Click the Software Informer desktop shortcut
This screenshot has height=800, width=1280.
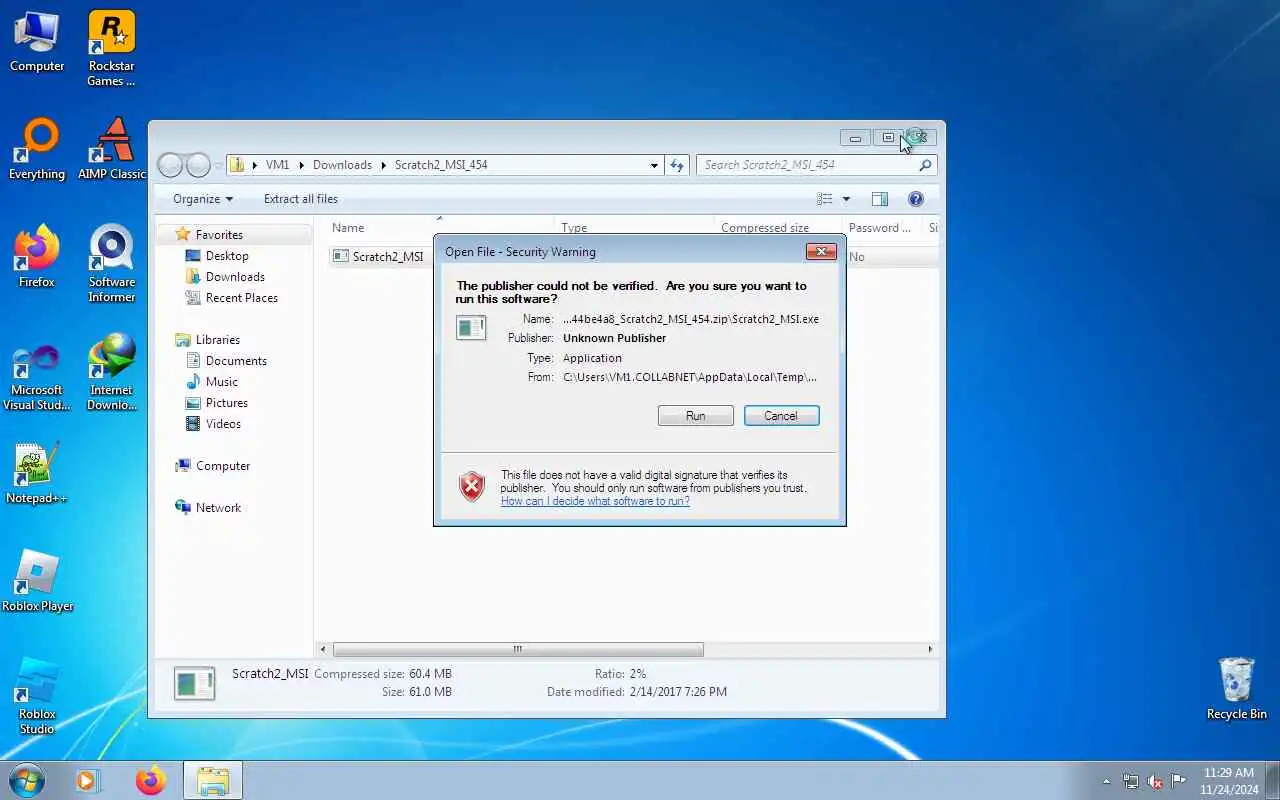[x=112, y=264]
